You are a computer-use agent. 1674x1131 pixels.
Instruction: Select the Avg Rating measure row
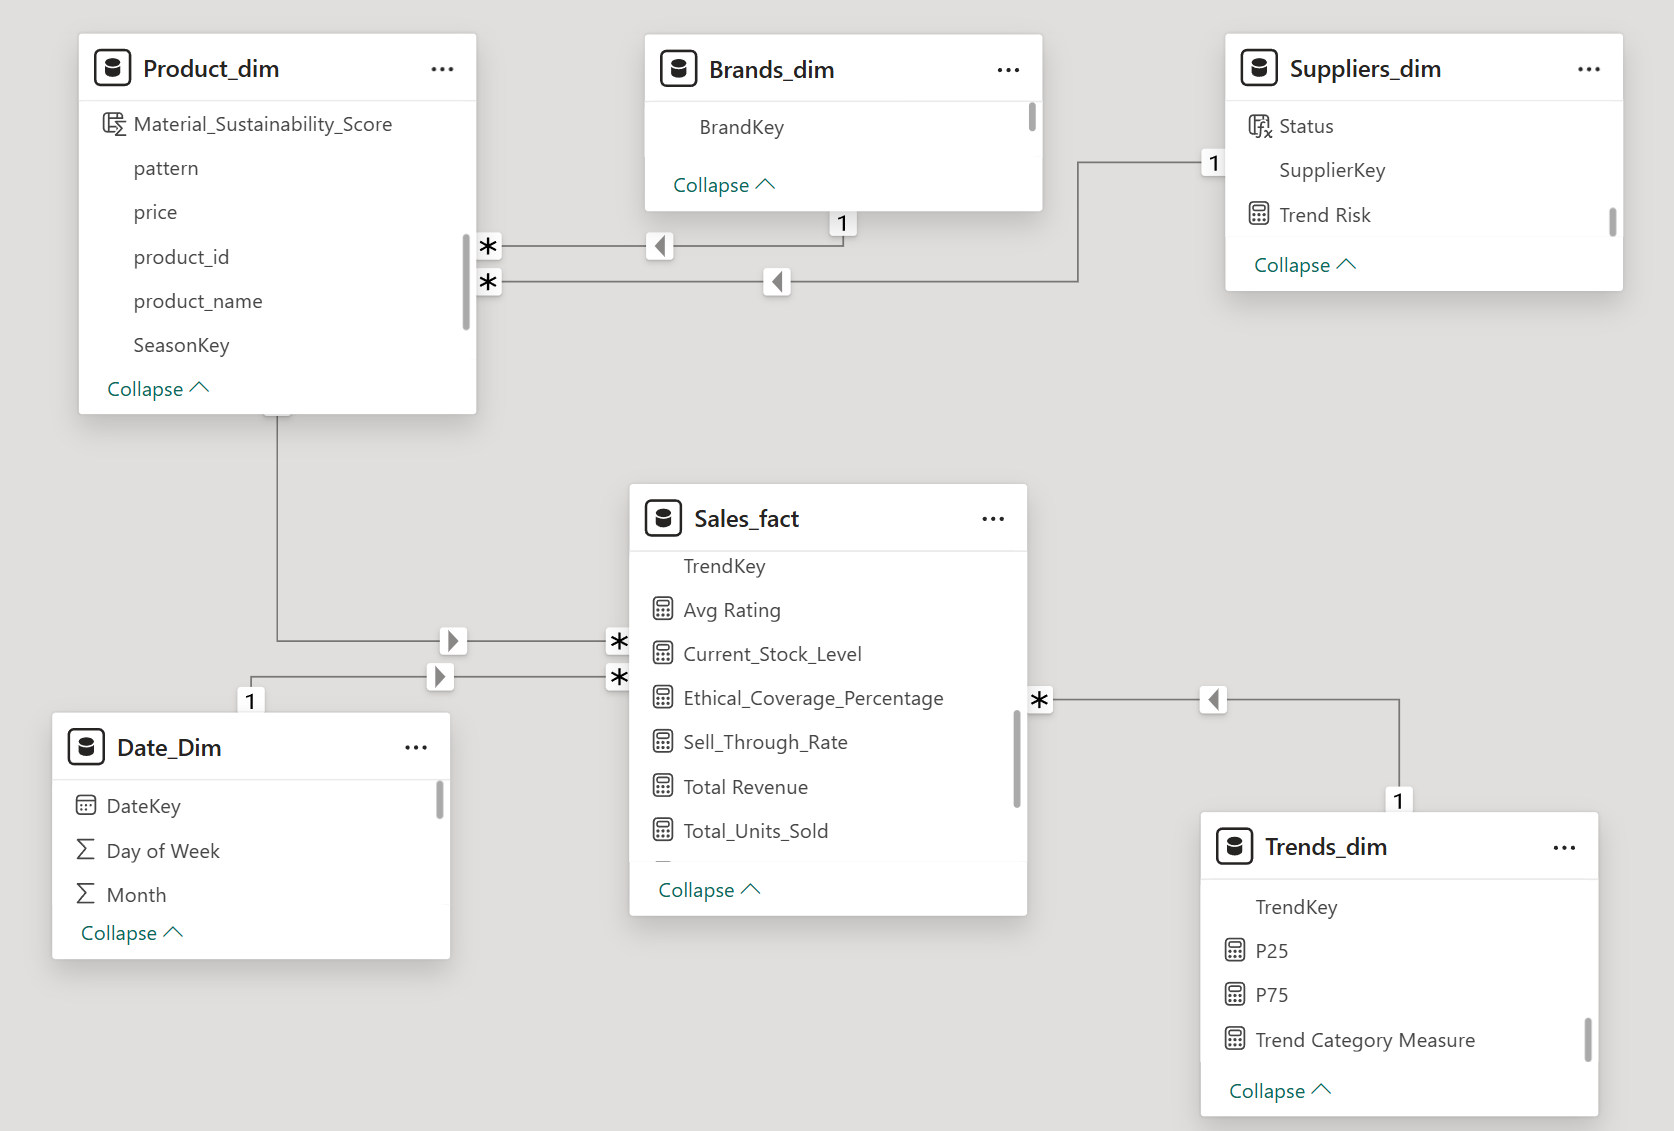[731, 609]
